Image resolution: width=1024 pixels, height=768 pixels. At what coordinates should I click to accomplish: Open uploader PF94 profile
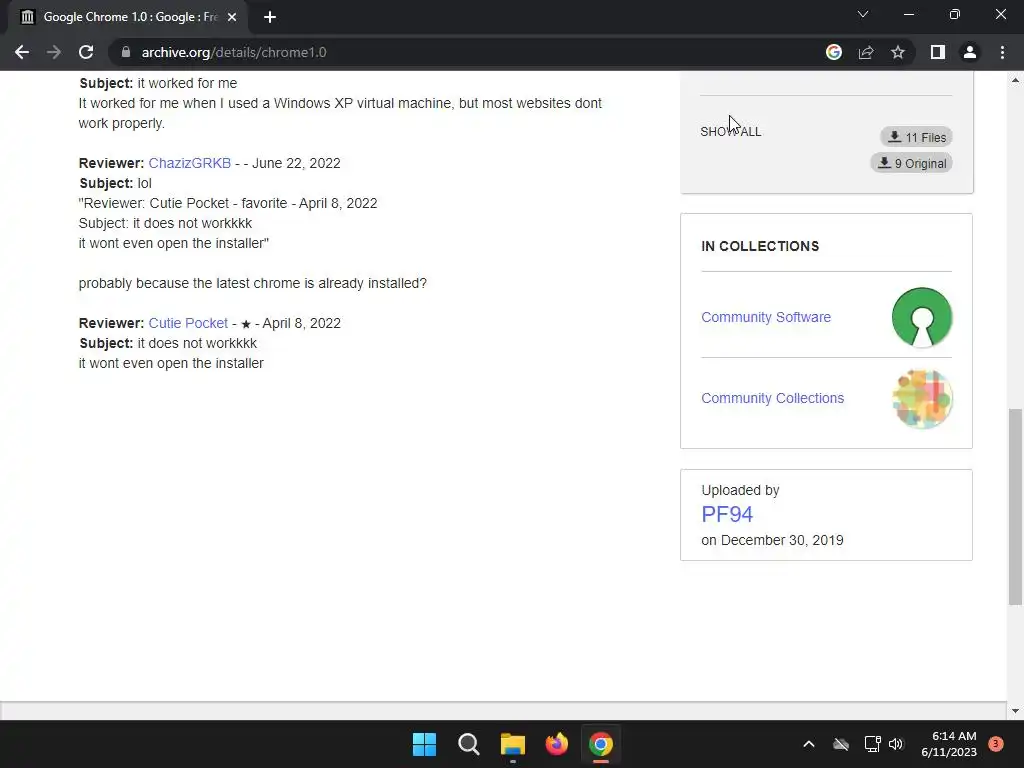[x=727, y=515]
